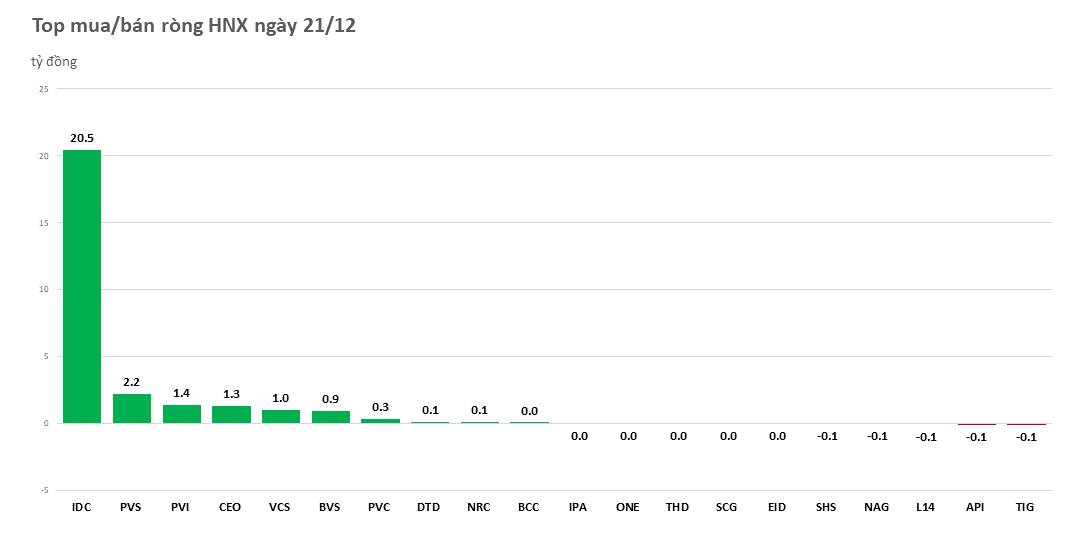Image resolution: width=1075 pixels, height=537 pixels.
Task: Select the SHS ticker label
Action: tap(826, 507)
